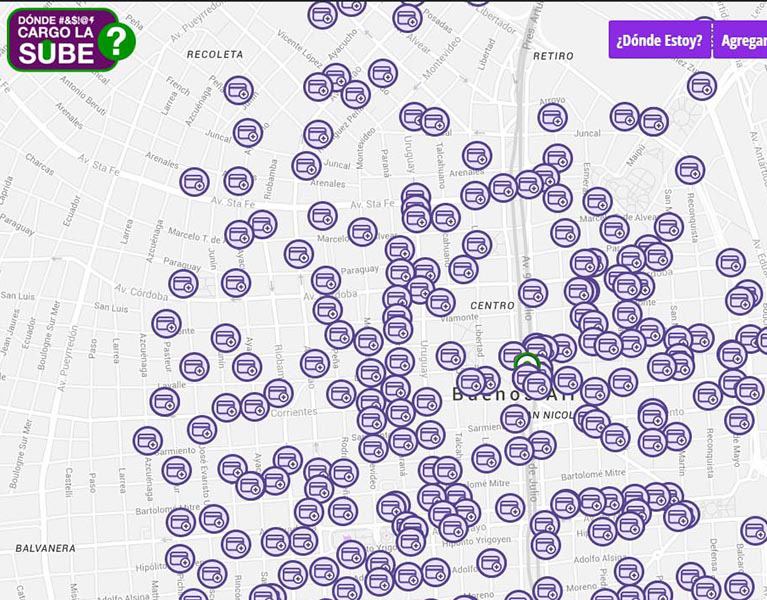Select SUBE marker just below the Lavalle label

click(x=164, y=402)
